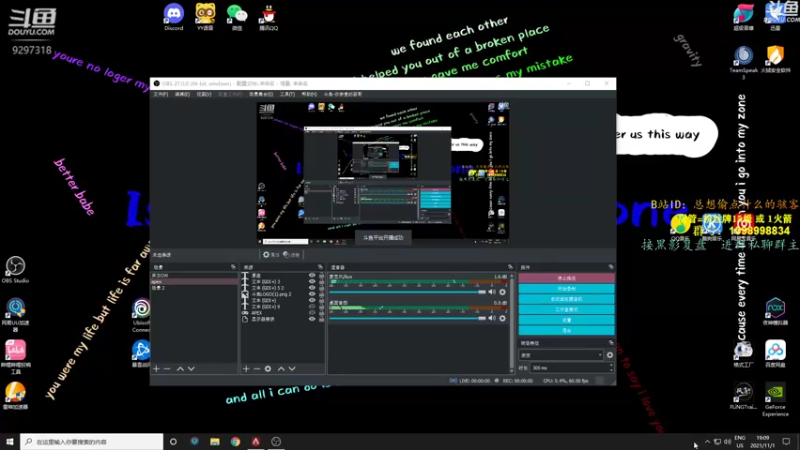This screenshot has height=450, width=800.
Task: Click the start recording button
Action: [x=566, y=289]
